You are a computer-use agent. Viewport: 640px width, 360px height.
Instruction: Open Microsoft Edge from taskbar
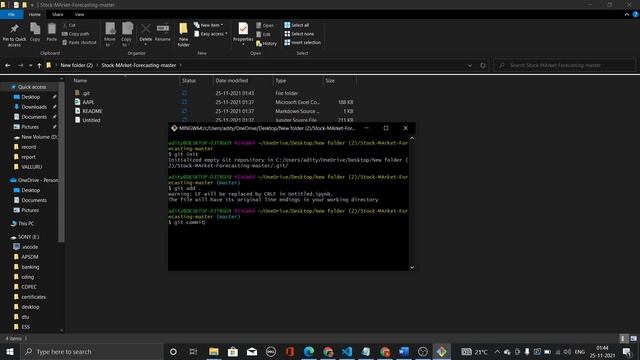click(x=309, y=351)
